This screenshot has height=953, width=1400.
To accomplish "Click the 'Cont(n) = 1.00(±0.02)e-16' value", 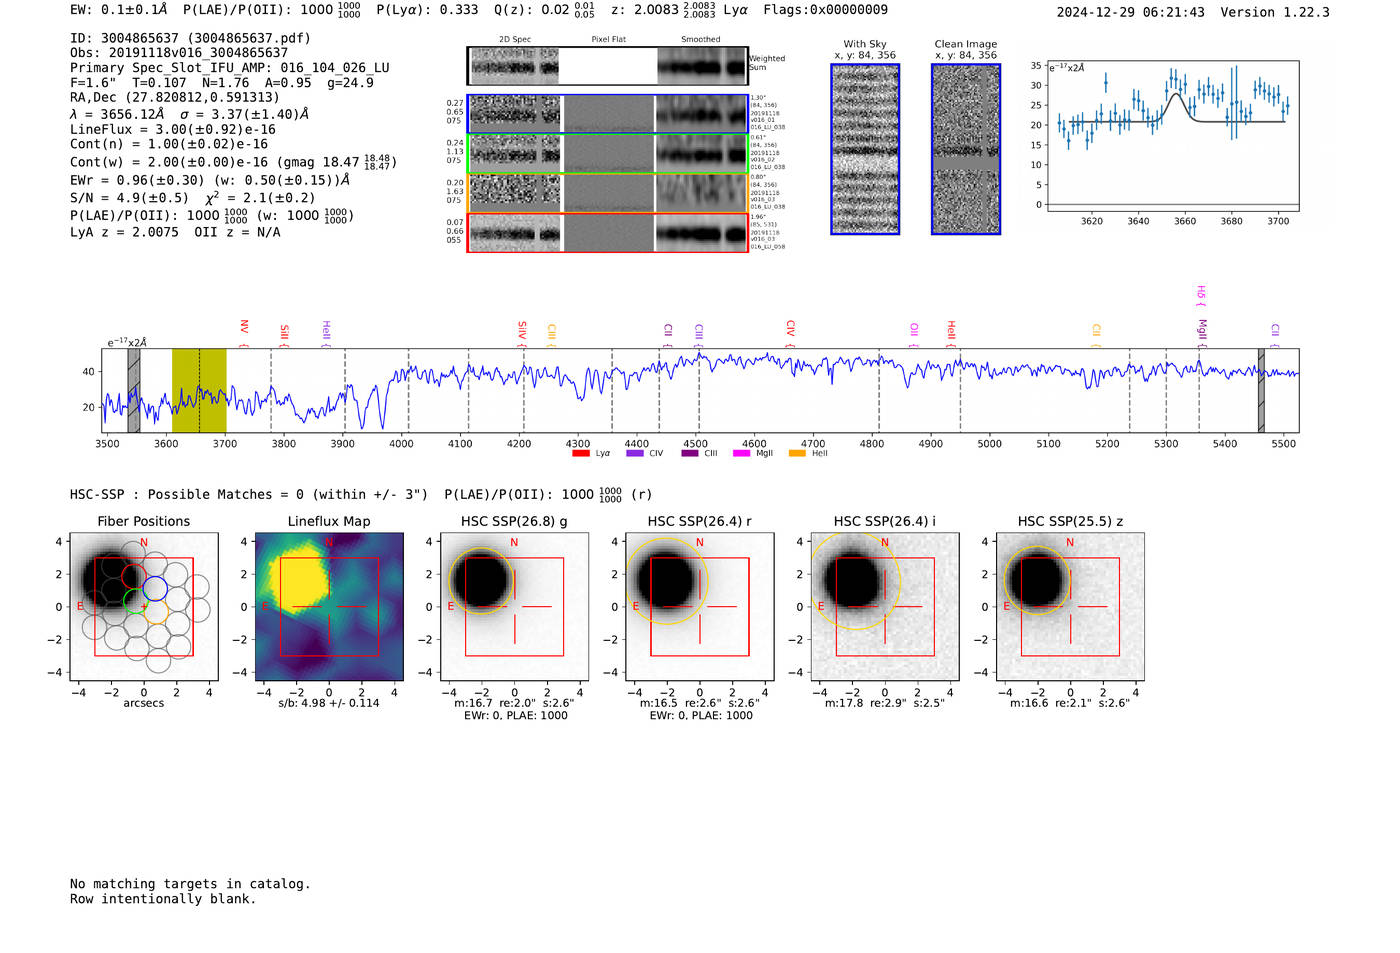I will pos(169,144).
